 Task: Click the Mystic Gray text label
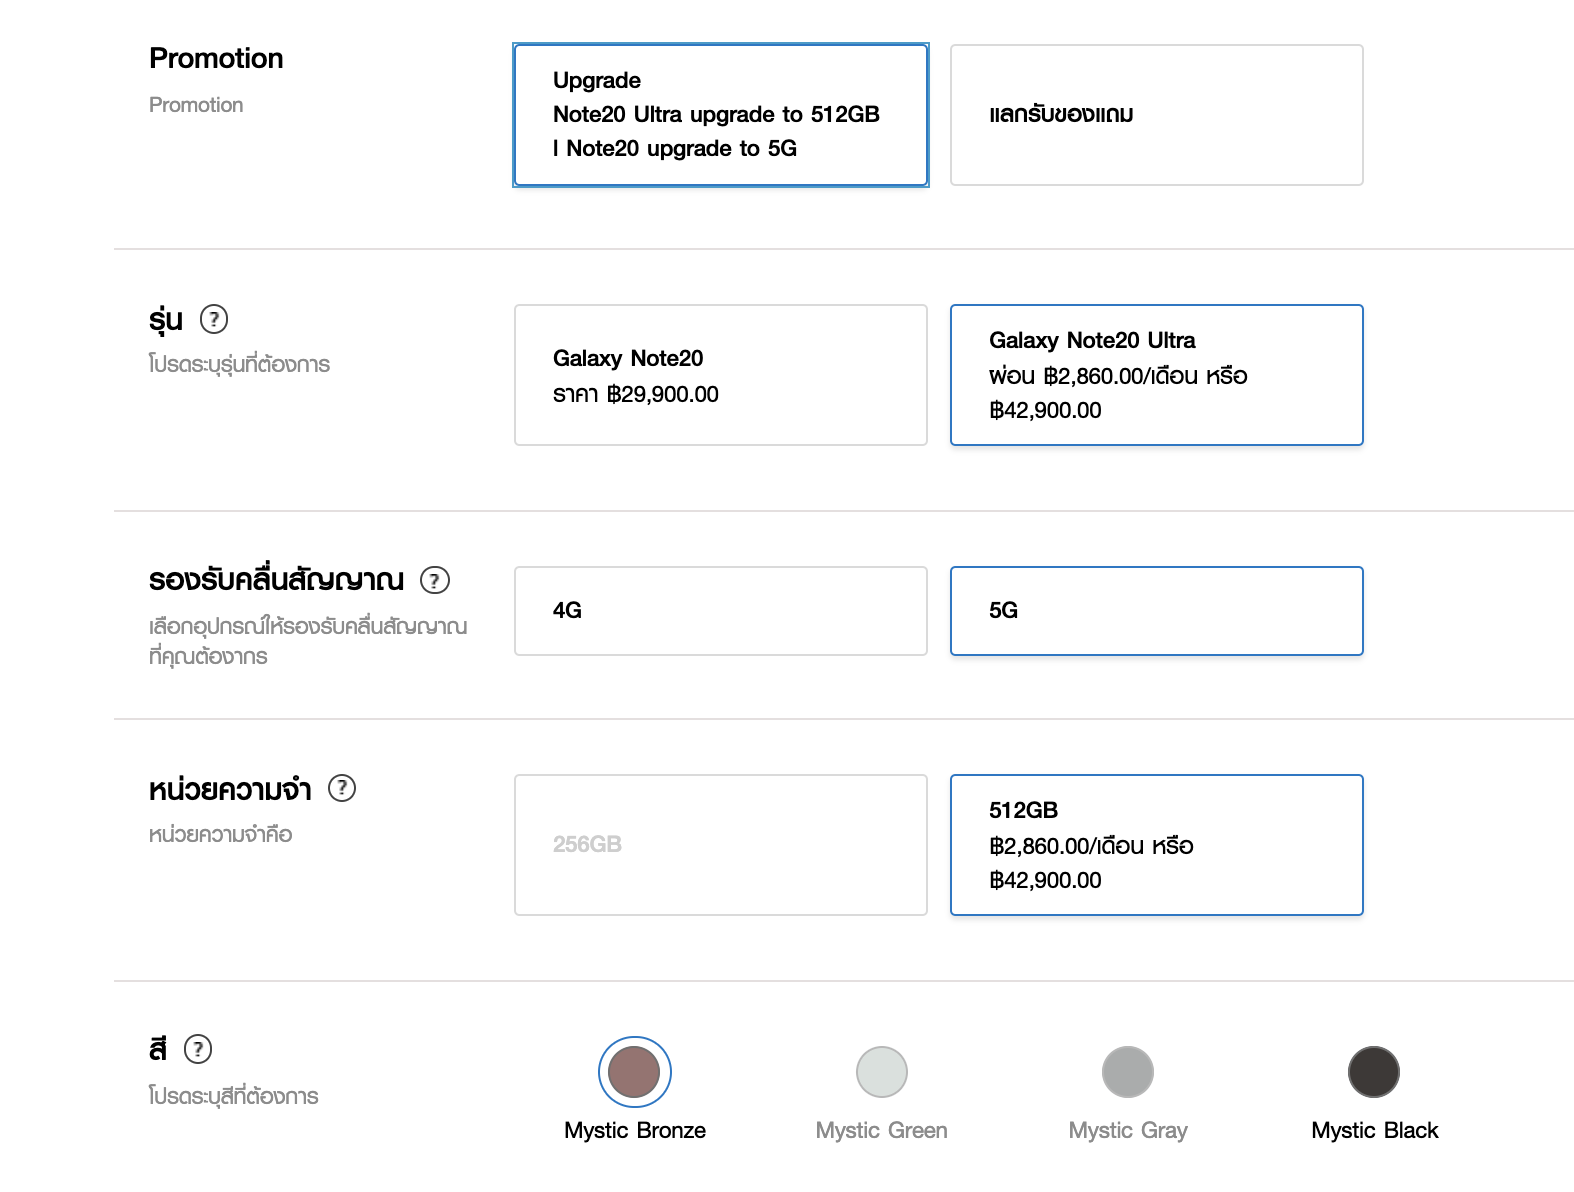(x=1127, y=1131)
